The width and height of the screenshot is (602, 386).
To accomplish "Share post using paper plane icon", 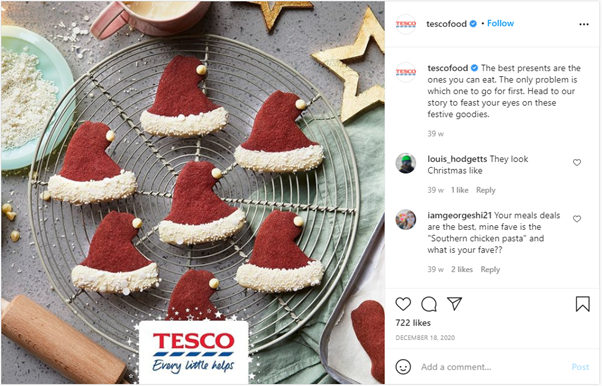I will coord(454,304).
